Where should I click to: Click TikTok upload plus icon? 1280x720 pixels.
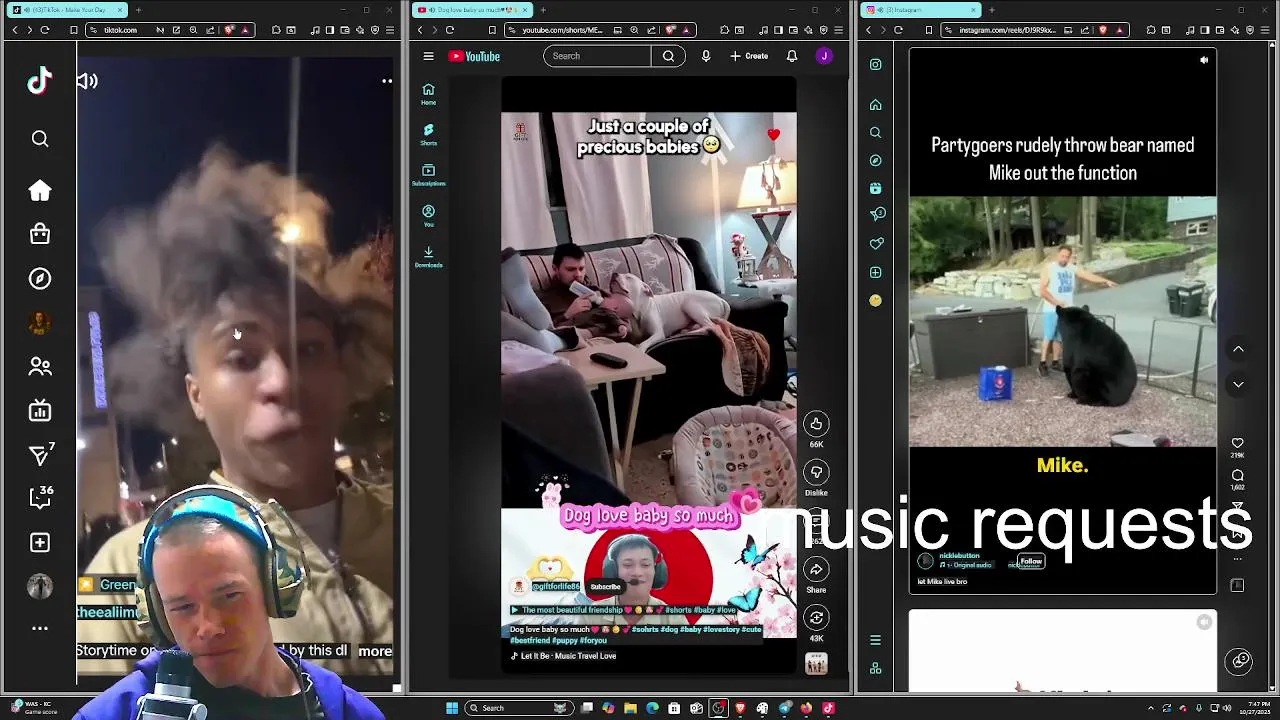40,542
